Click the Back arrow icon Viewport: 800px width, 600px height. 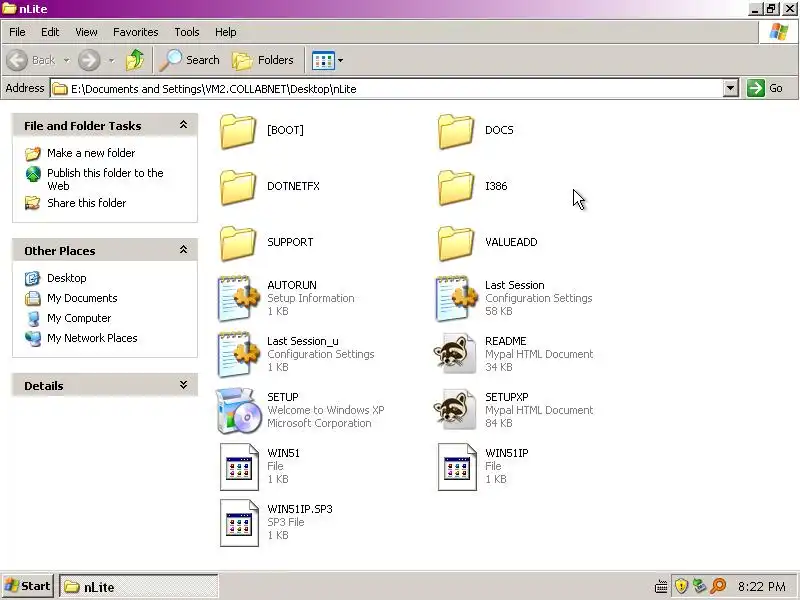17,60
